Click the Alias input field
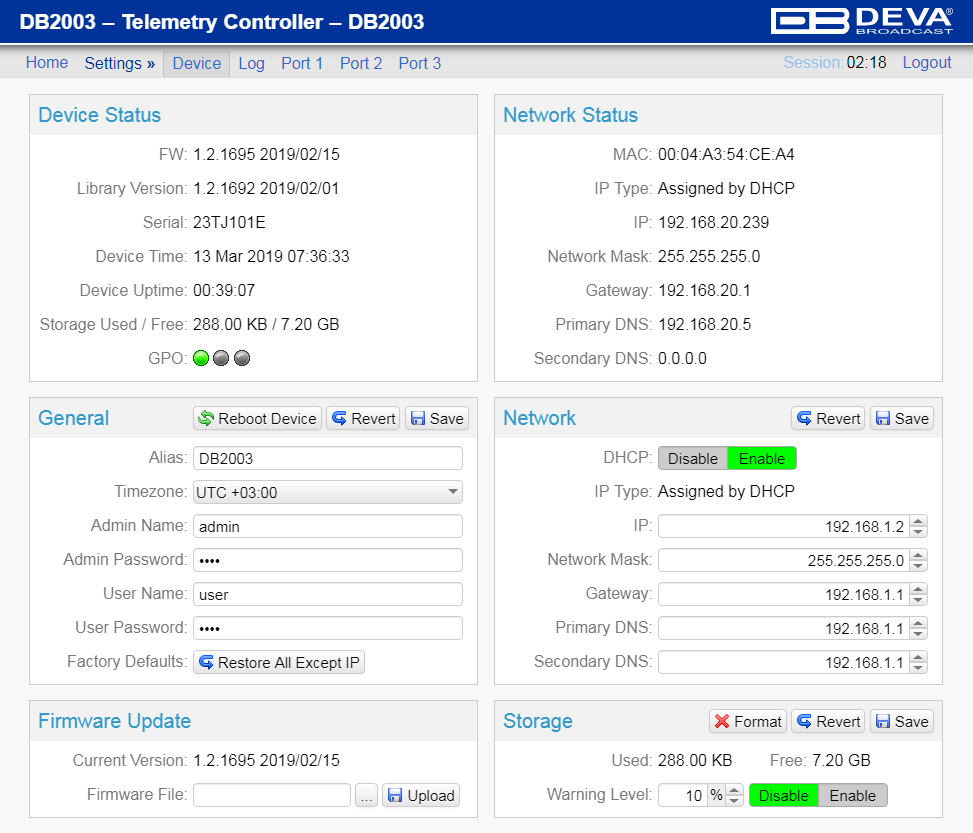 328,458
